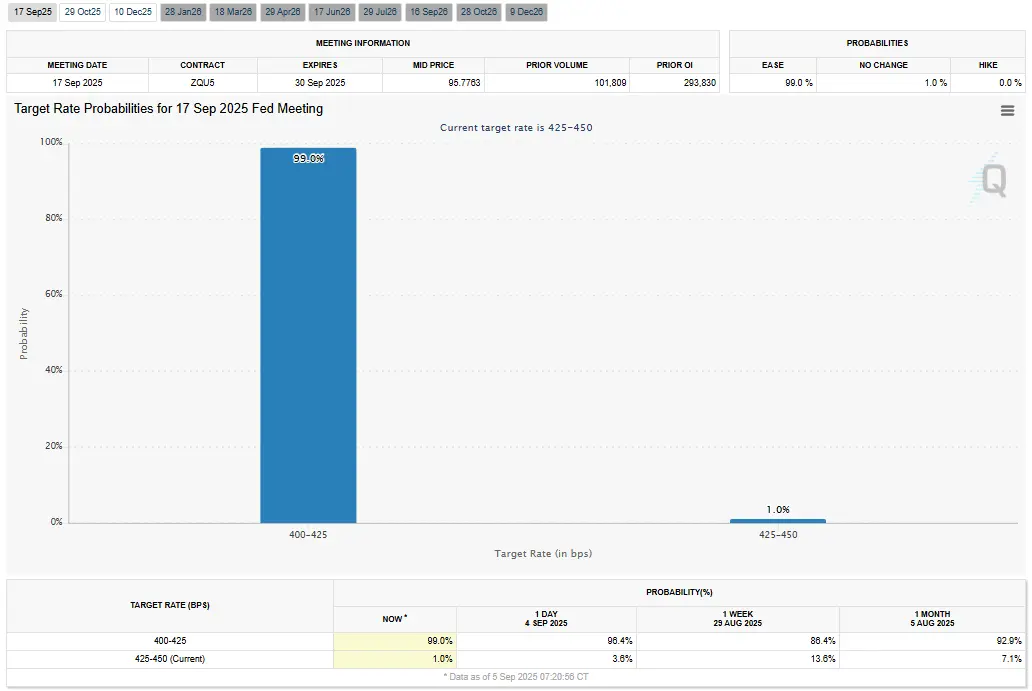Choose the 29 Apr26 meeting tab
1032x691 pixels.
[282, 12]
